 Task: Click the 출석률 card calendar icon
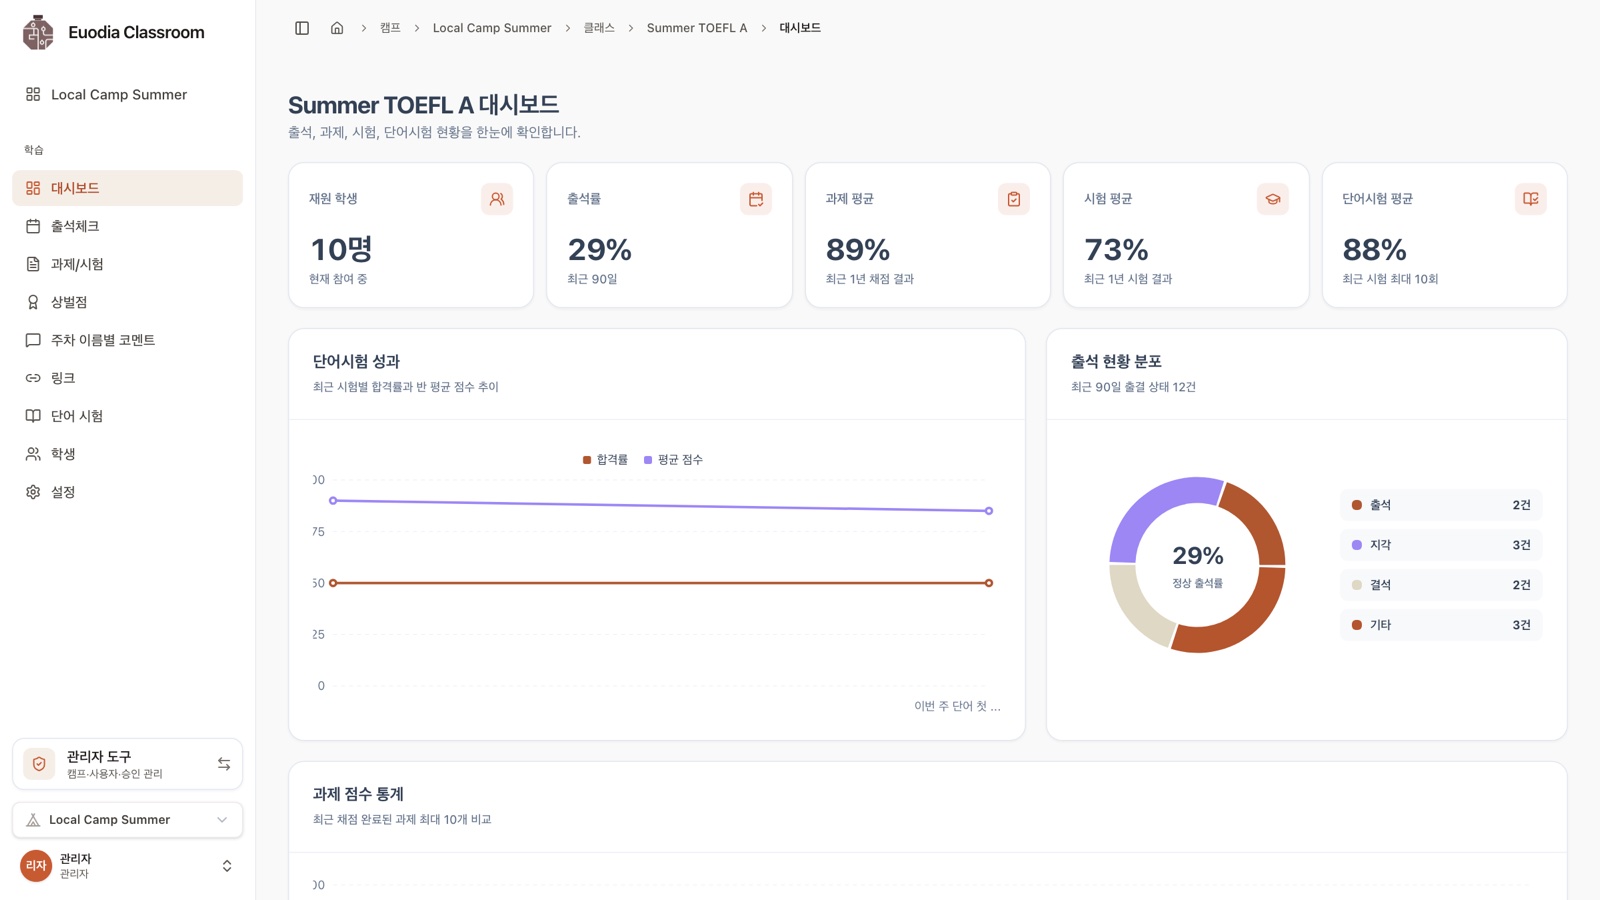[x=756, y=199]
